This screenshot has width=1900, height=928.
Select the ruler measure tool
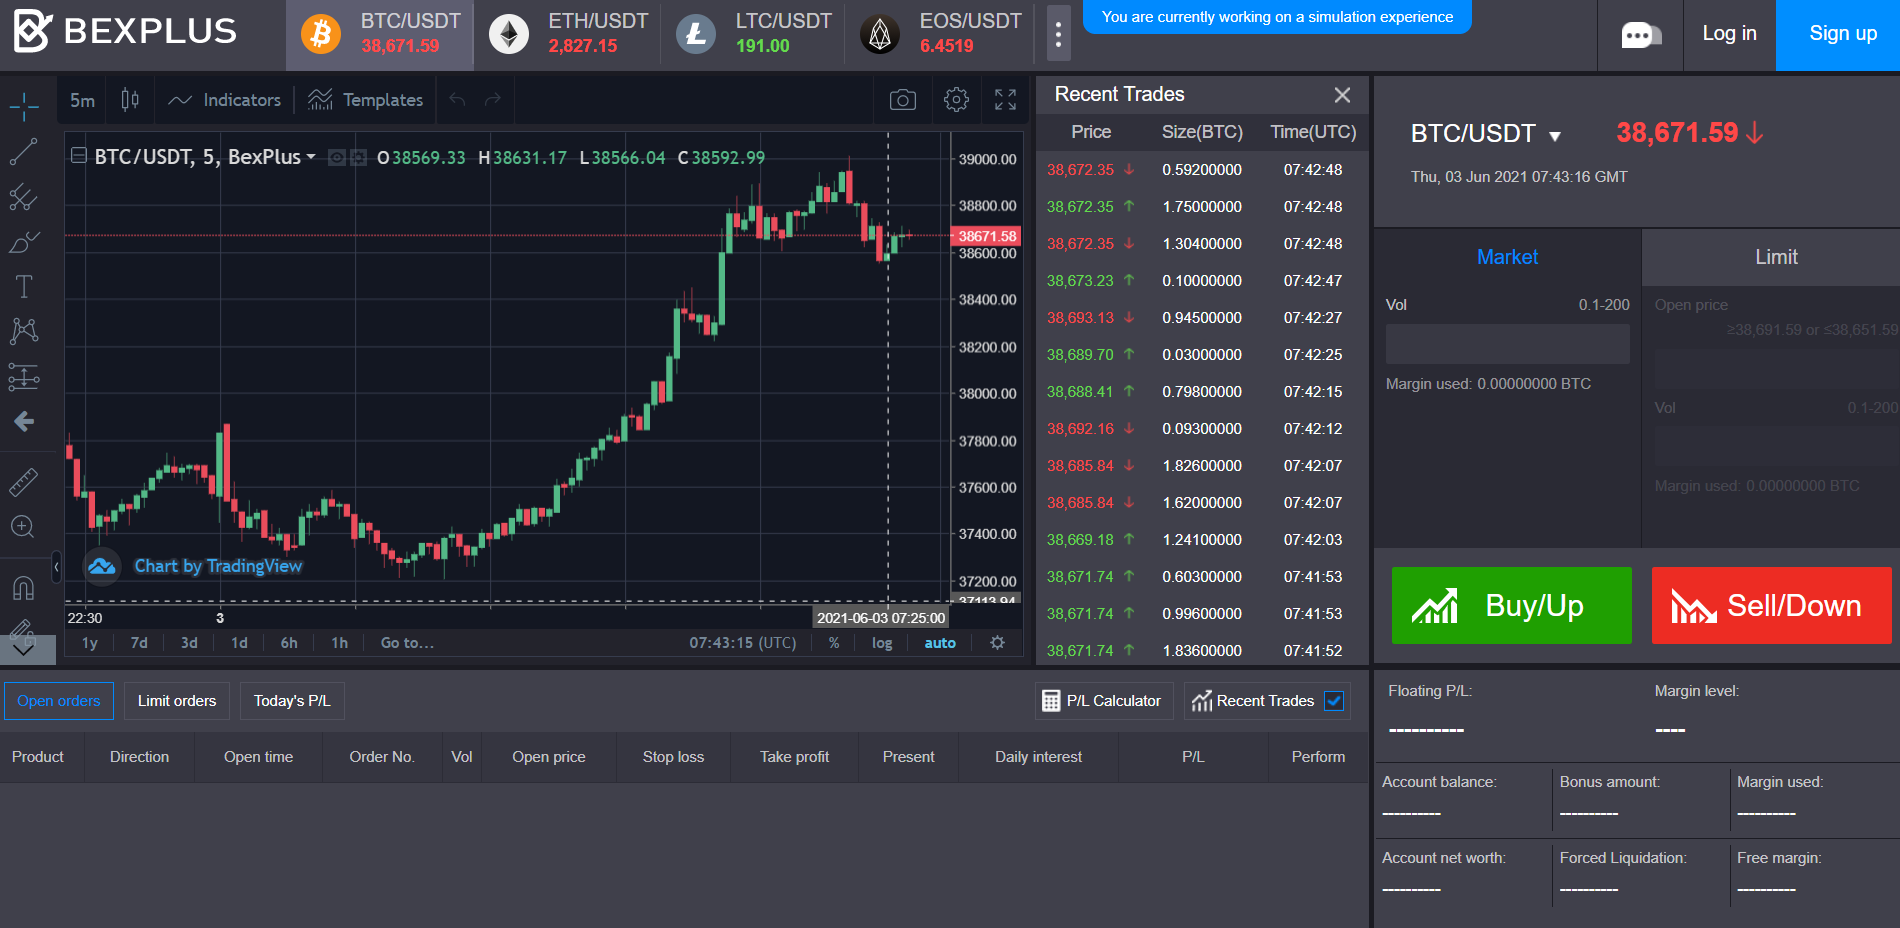(x=24, y=482)
